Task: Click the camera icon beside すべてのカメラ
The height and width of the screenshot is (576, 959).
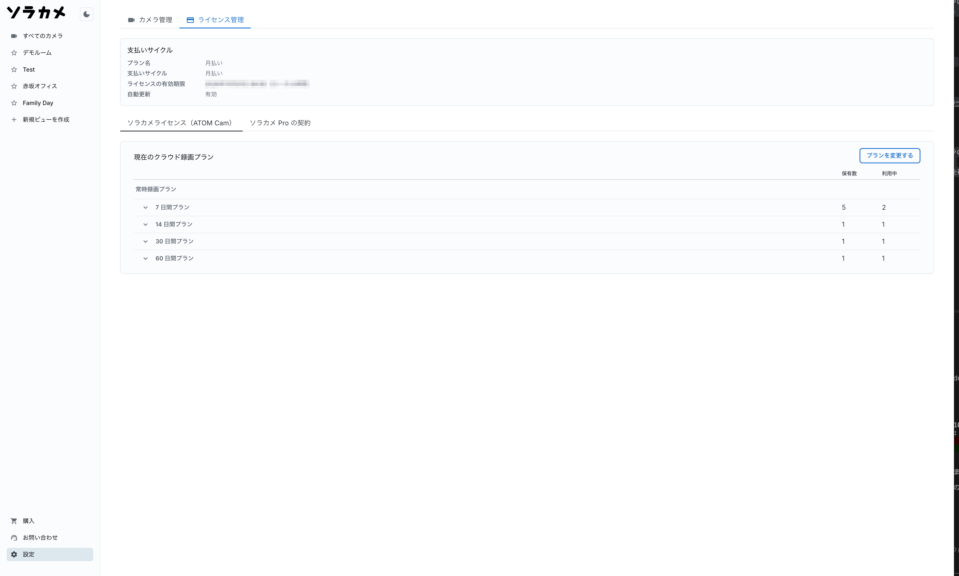Action: pos(14,36)
